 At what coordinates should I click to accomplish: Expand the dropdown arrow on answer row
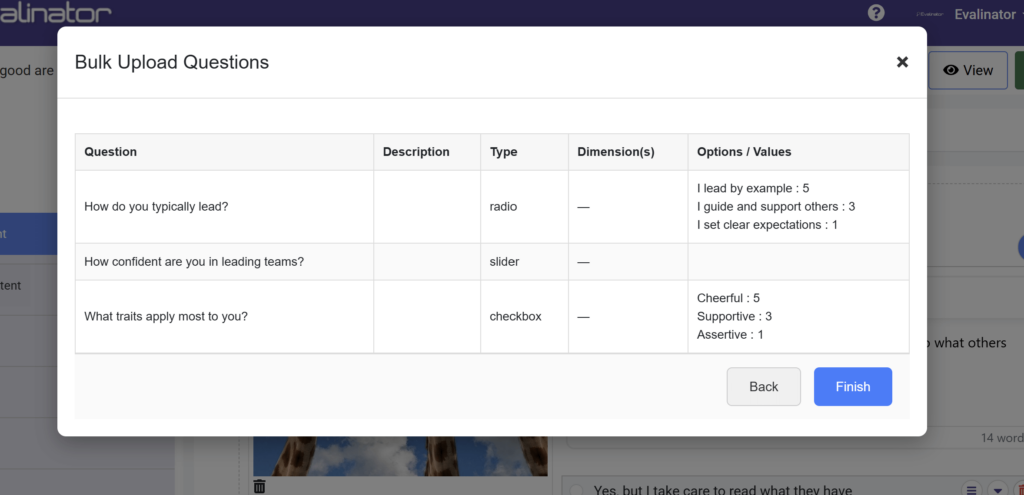998,489
